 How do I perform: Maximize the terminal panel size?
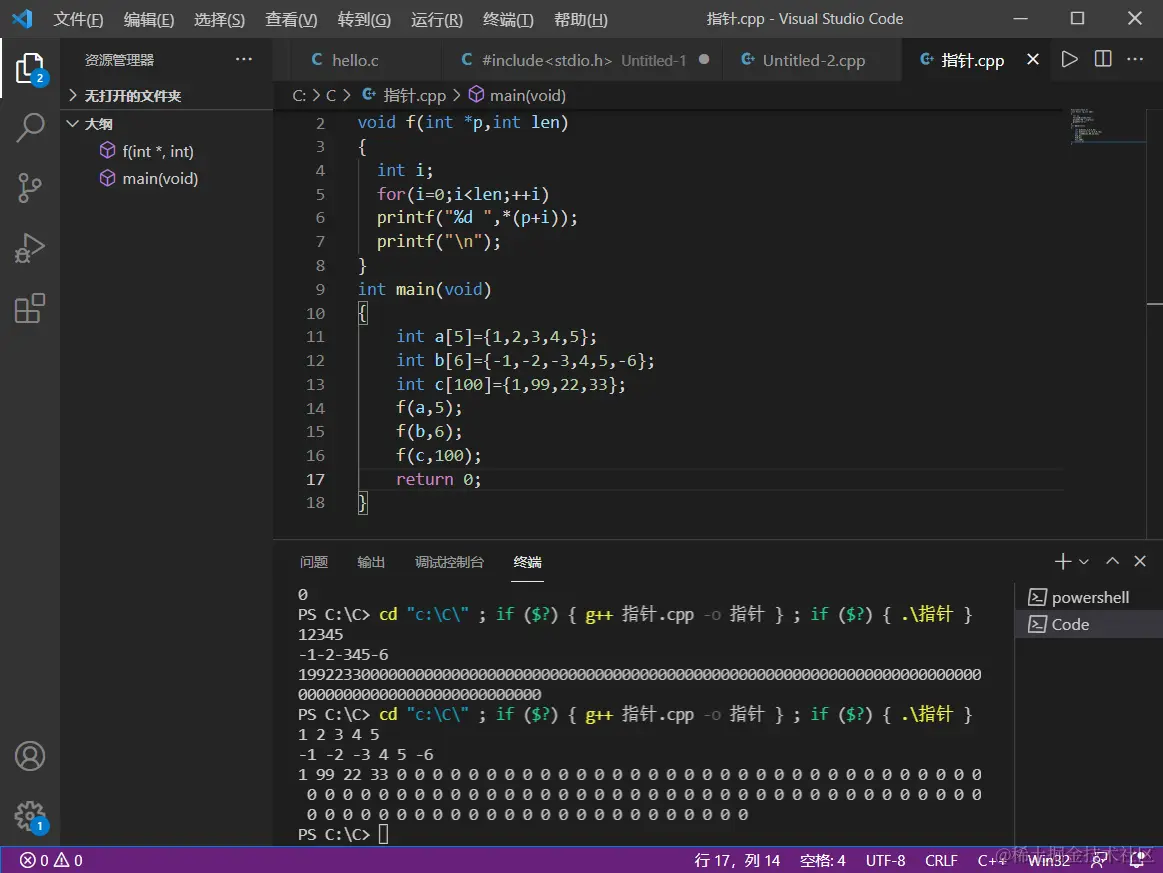tap(1112, 562)
